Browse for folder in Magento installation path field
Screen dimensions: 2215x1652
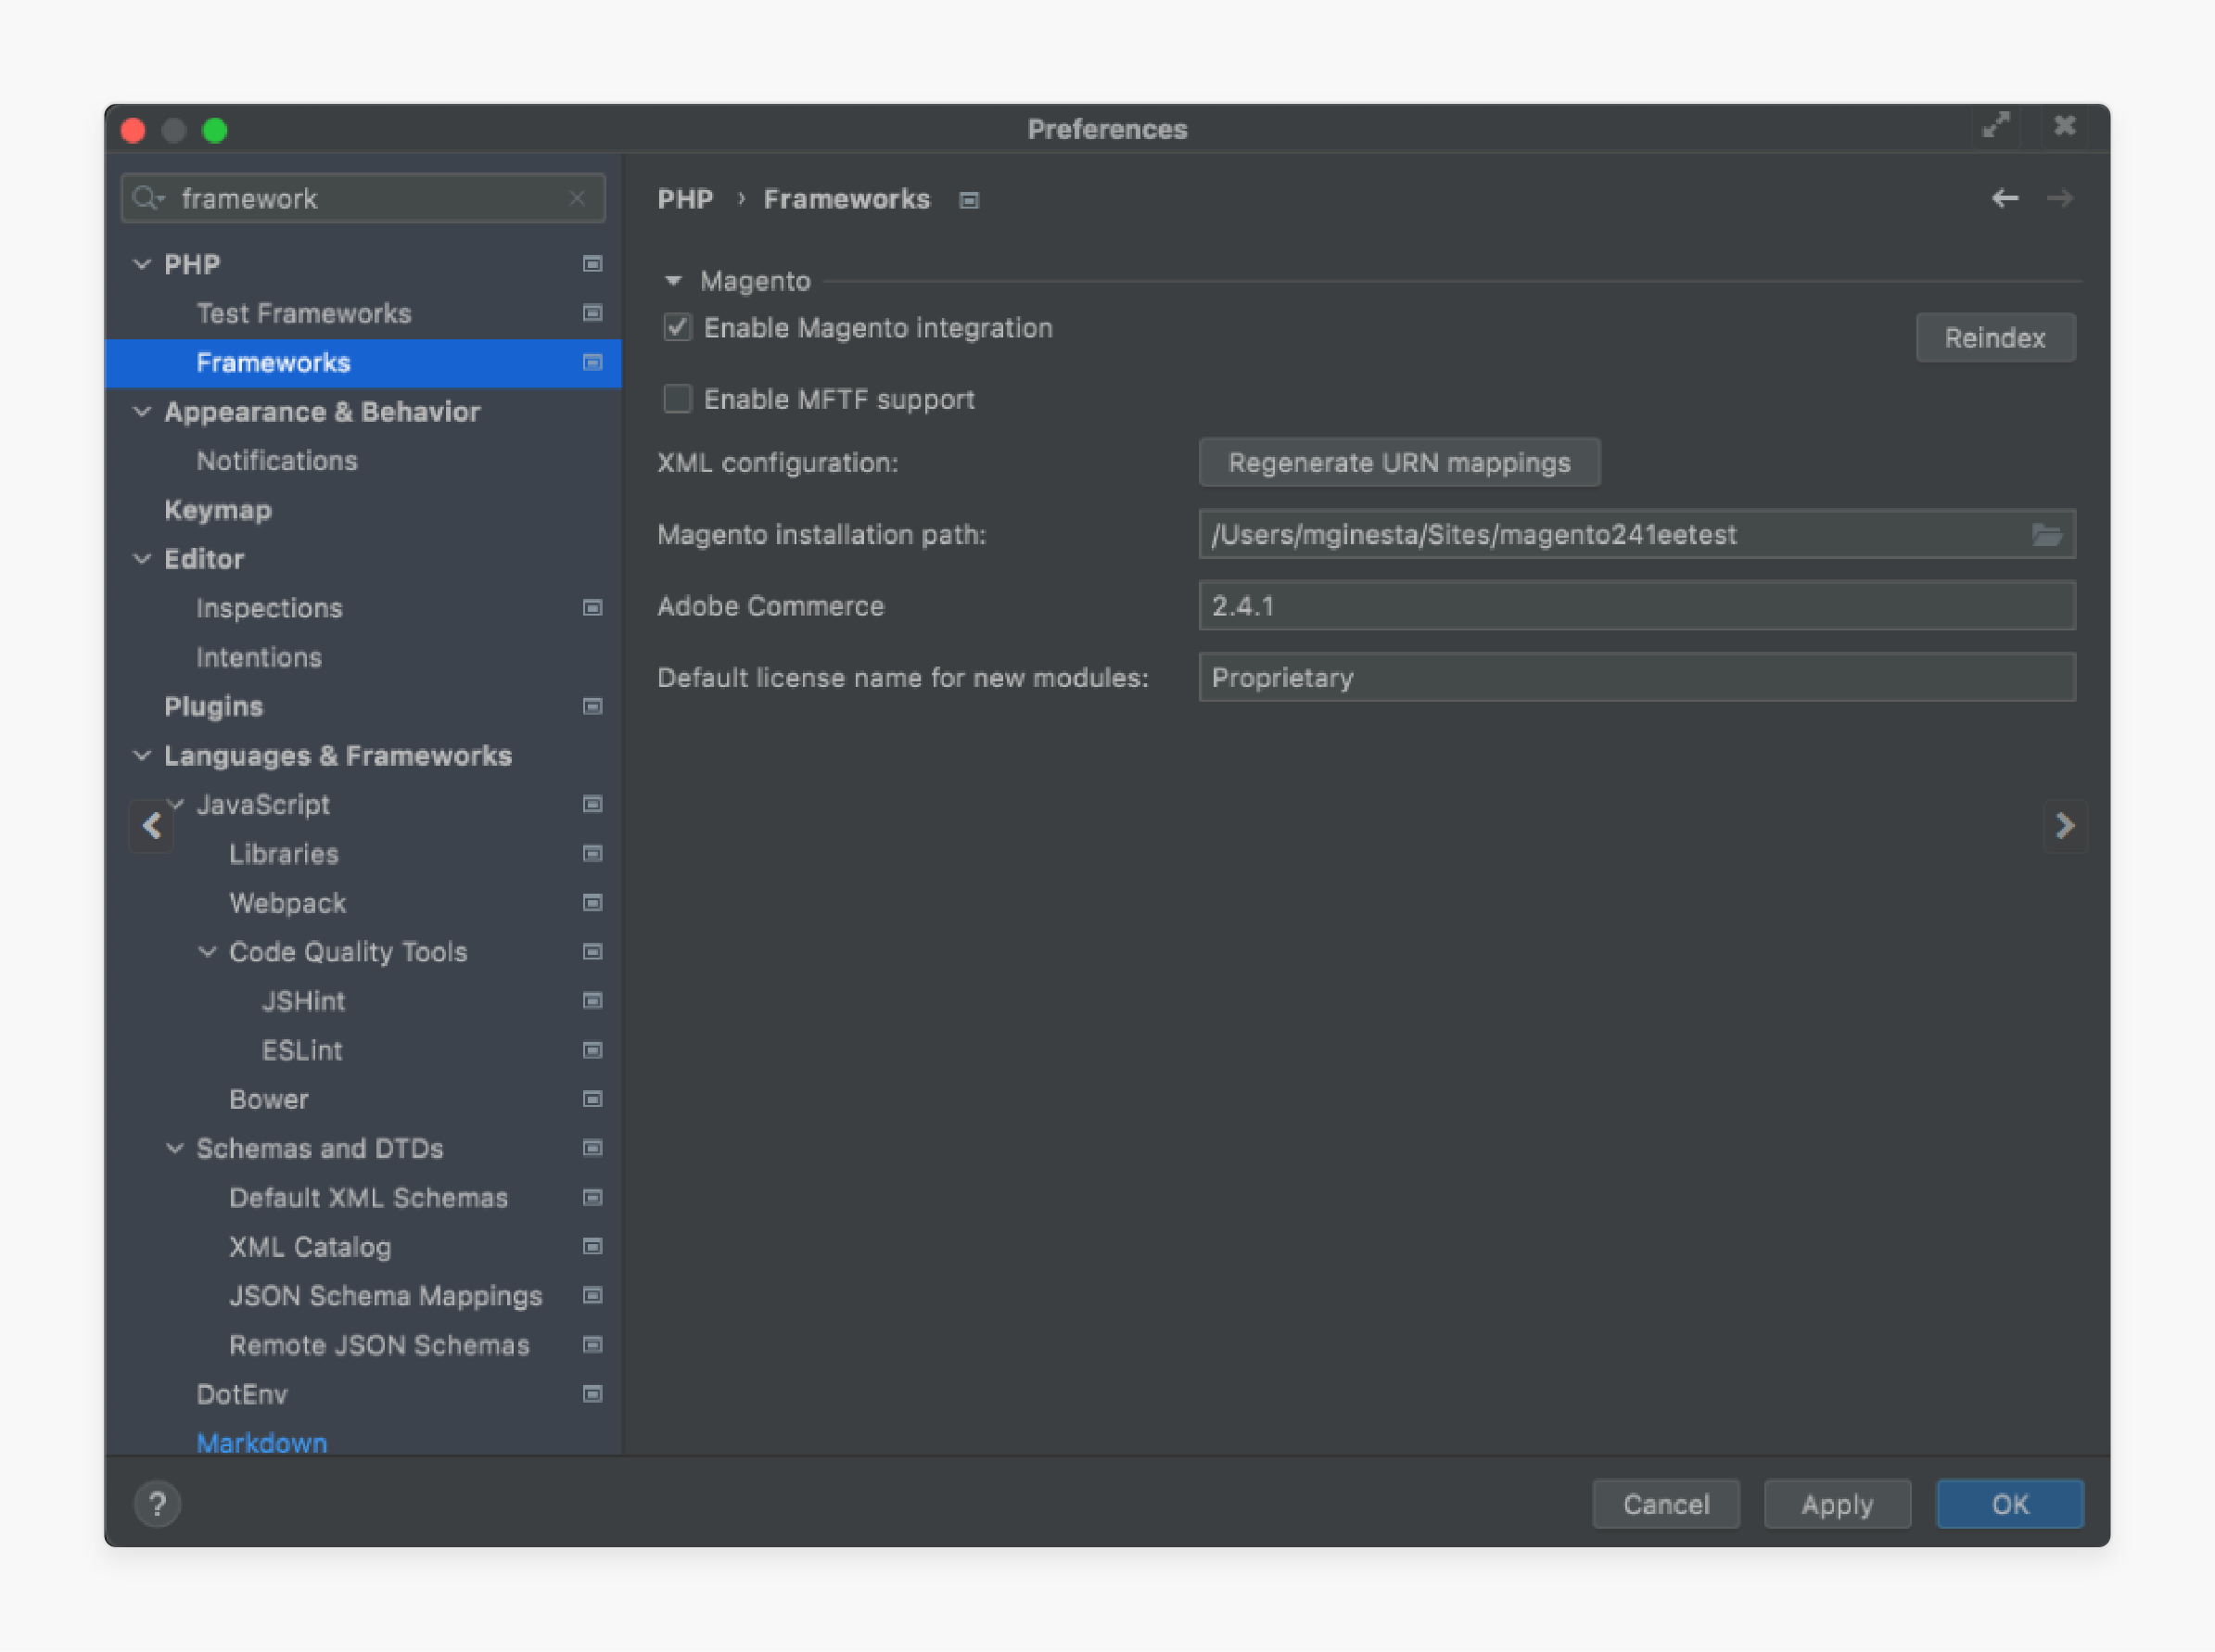2046,535
